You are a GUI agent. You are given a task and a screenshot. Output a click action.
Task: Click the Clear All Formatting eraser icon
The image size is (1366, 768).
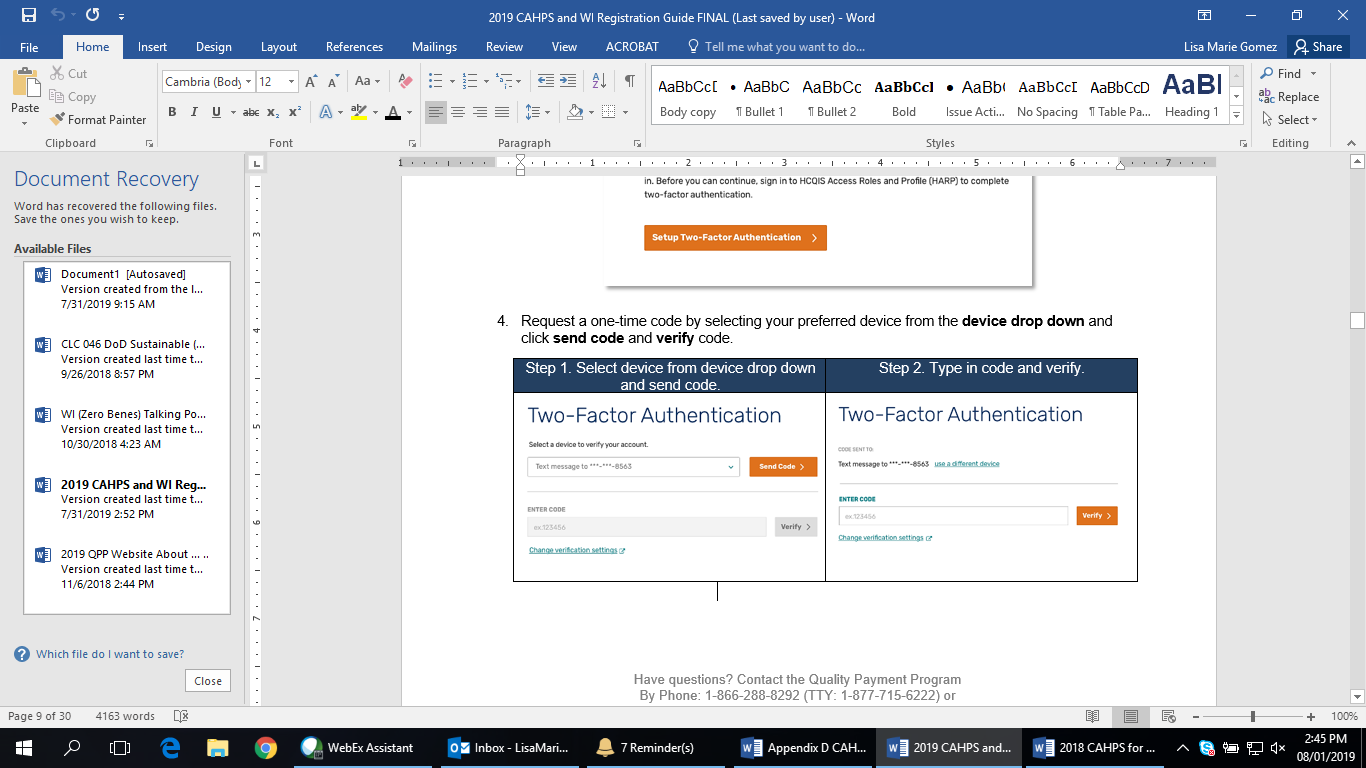coord(405,82)
